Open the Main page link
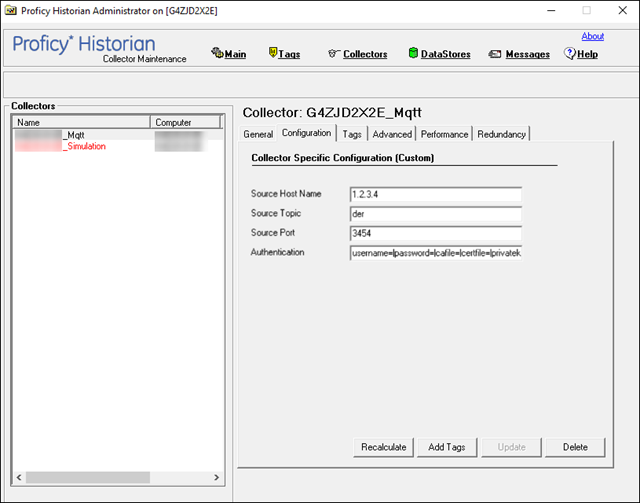640x503 pixels. pyautogui.click(x=235, y=54)
